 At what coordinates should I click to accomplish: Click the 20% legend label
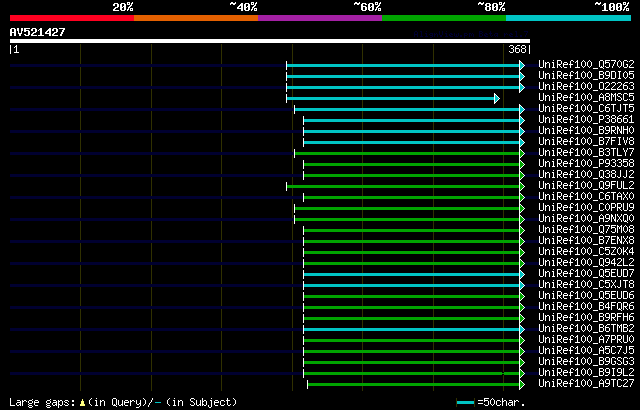[123, 7]
